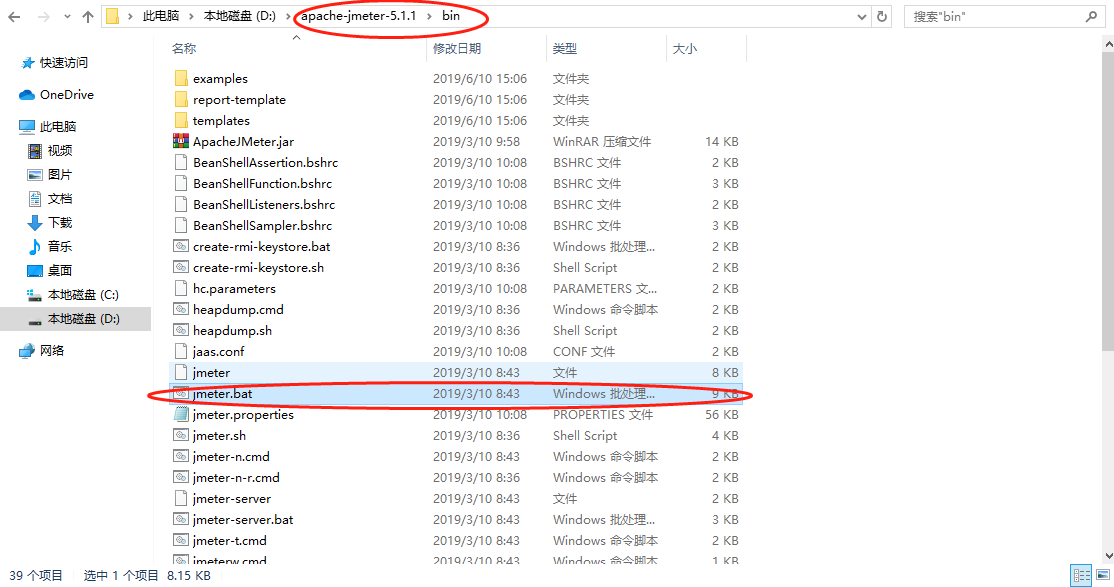Click the refresh button in address bar
Image resolution: width=1114 pixels, height=587 pixels.
pyautogui.click(x=882, y=16)
